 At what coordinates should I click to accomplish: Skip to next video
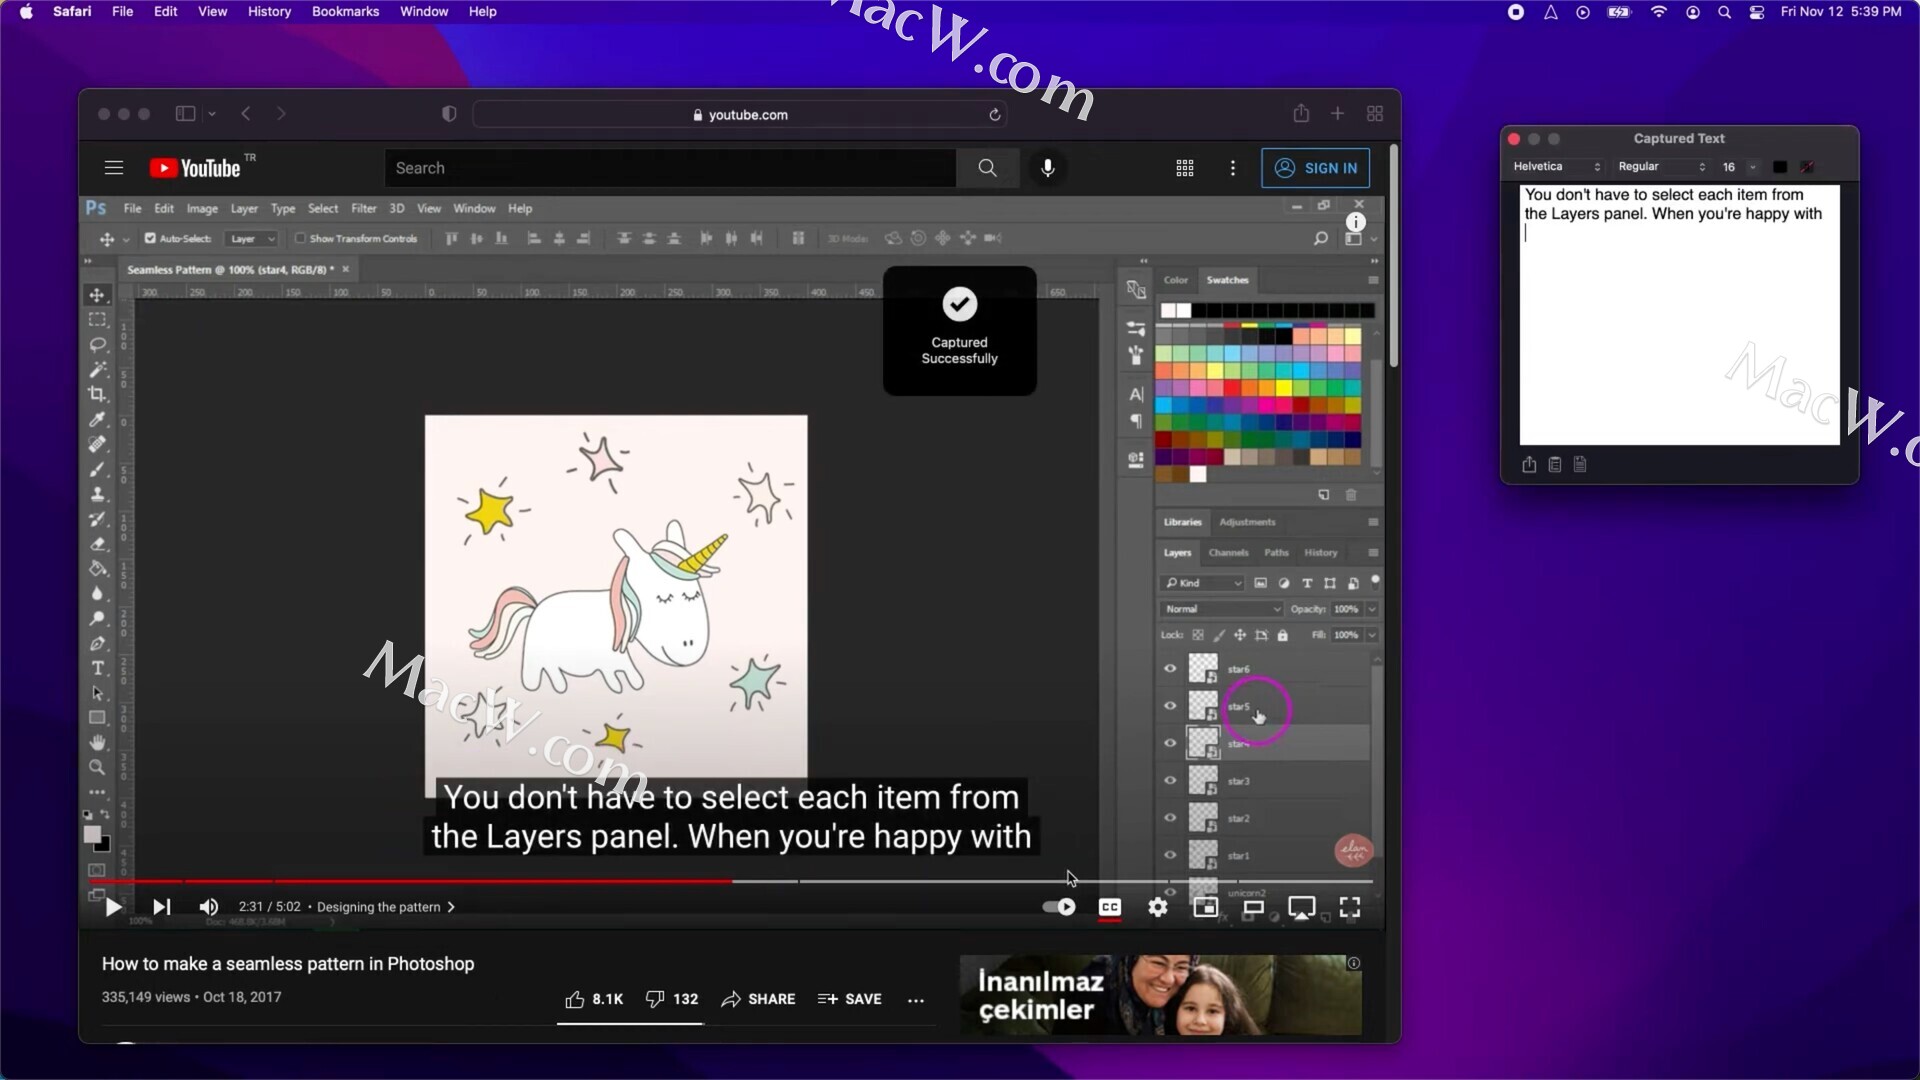pyautogui.click(x=161, y=907)
